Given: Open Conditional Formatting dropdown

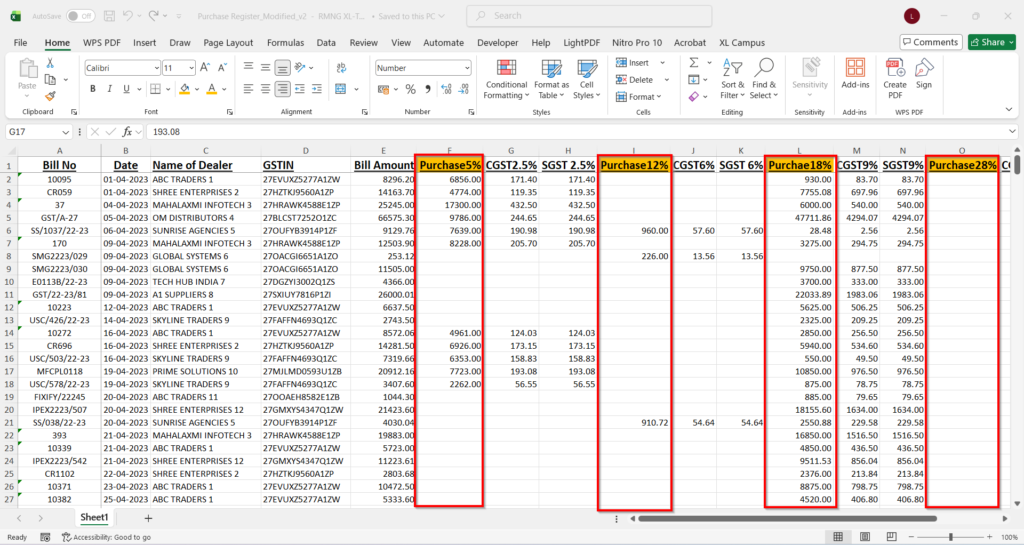Looking at the screenshot, I should coord(505,79).
